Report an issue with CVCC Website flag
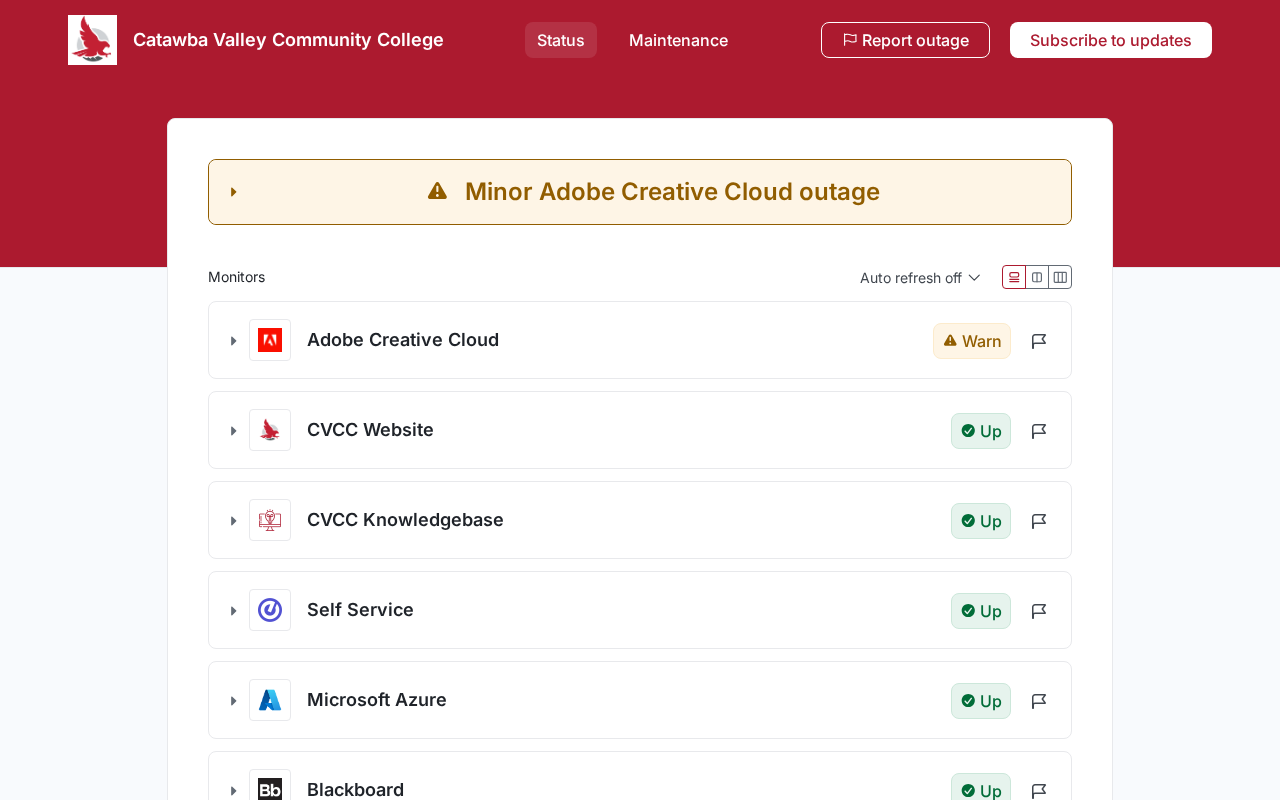 click(1039, 431)
